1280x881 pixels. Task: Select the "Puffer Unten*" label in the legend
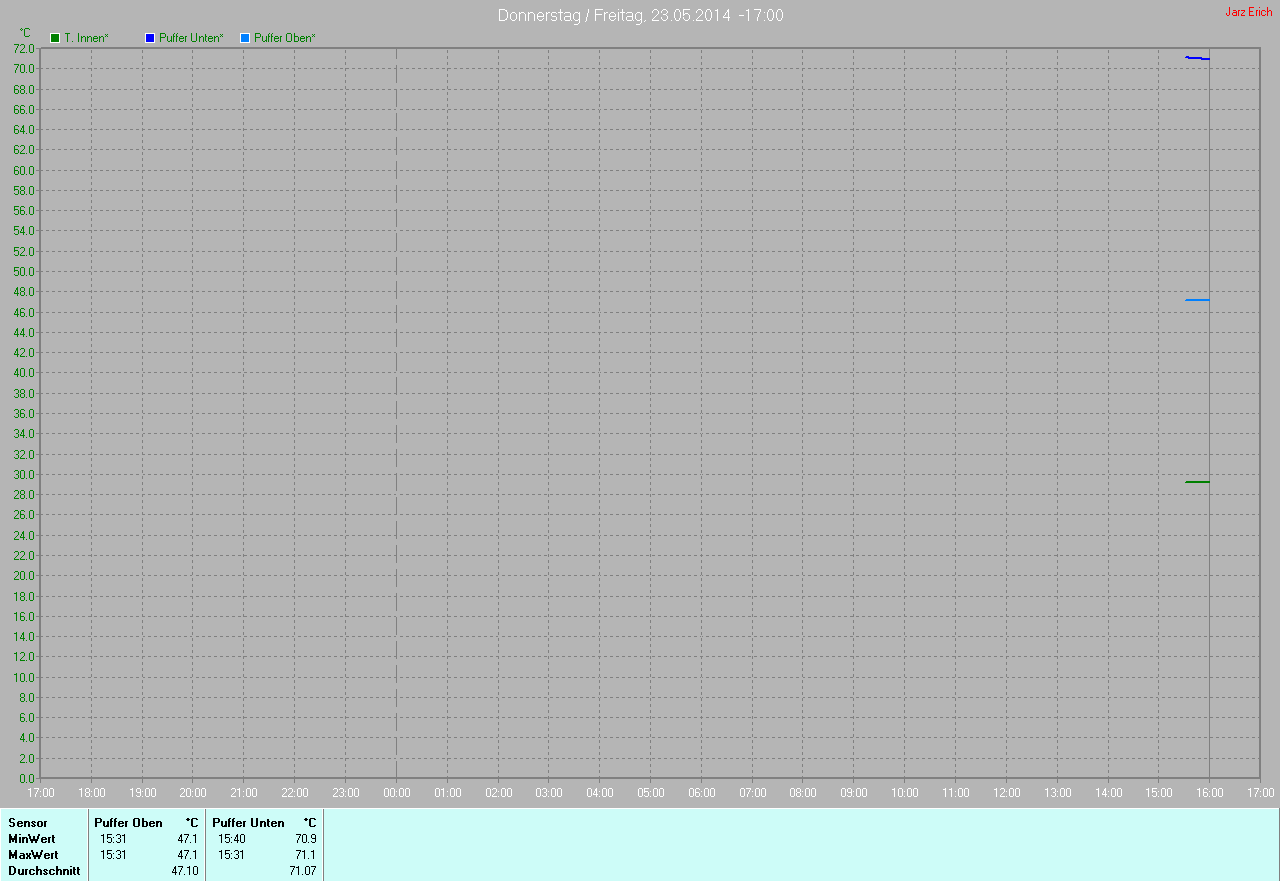(191, 38)
